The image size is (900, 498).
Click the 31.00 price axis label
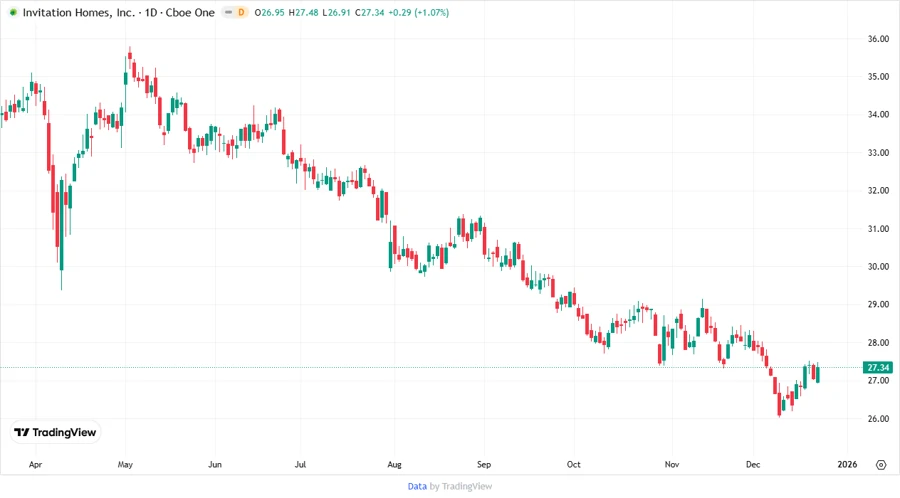(x=878, y=228)
